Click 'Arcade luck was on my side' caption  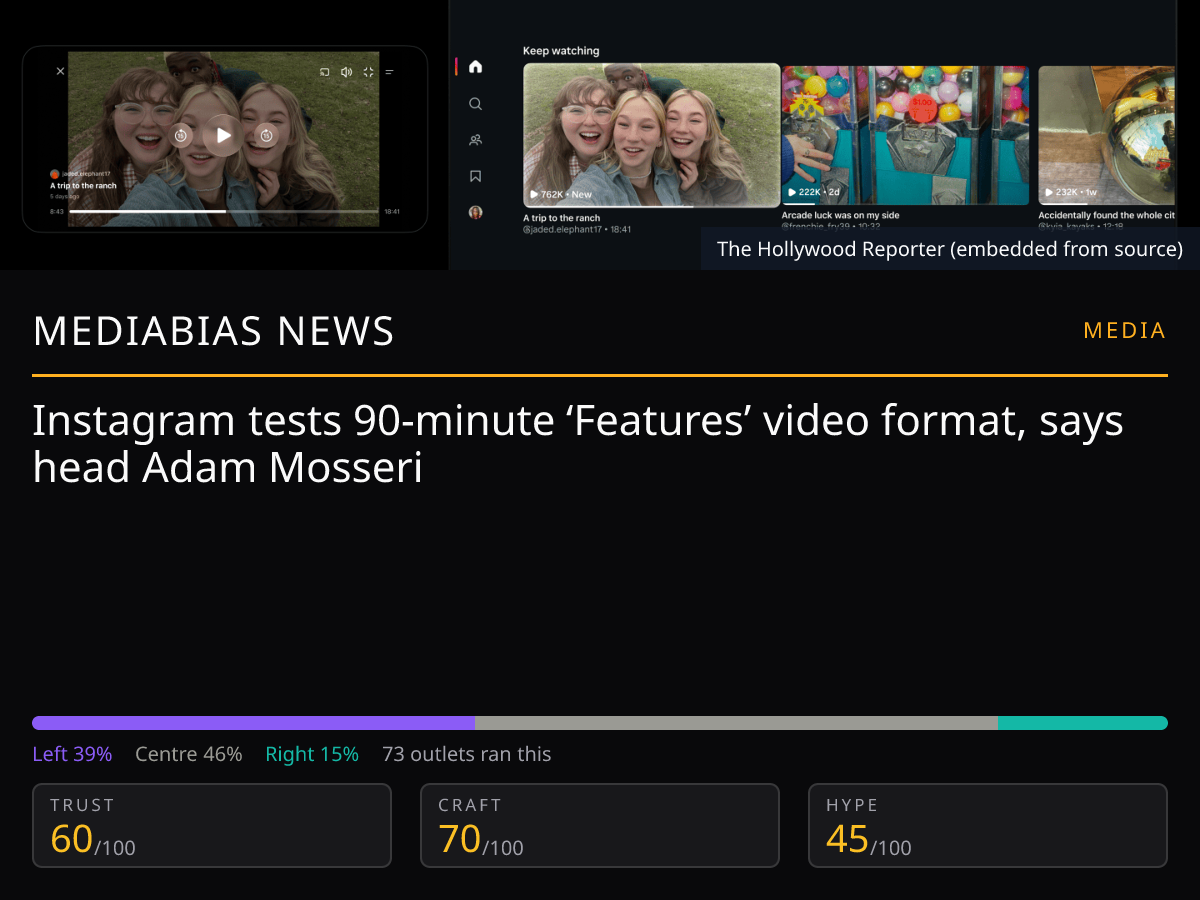841,215
